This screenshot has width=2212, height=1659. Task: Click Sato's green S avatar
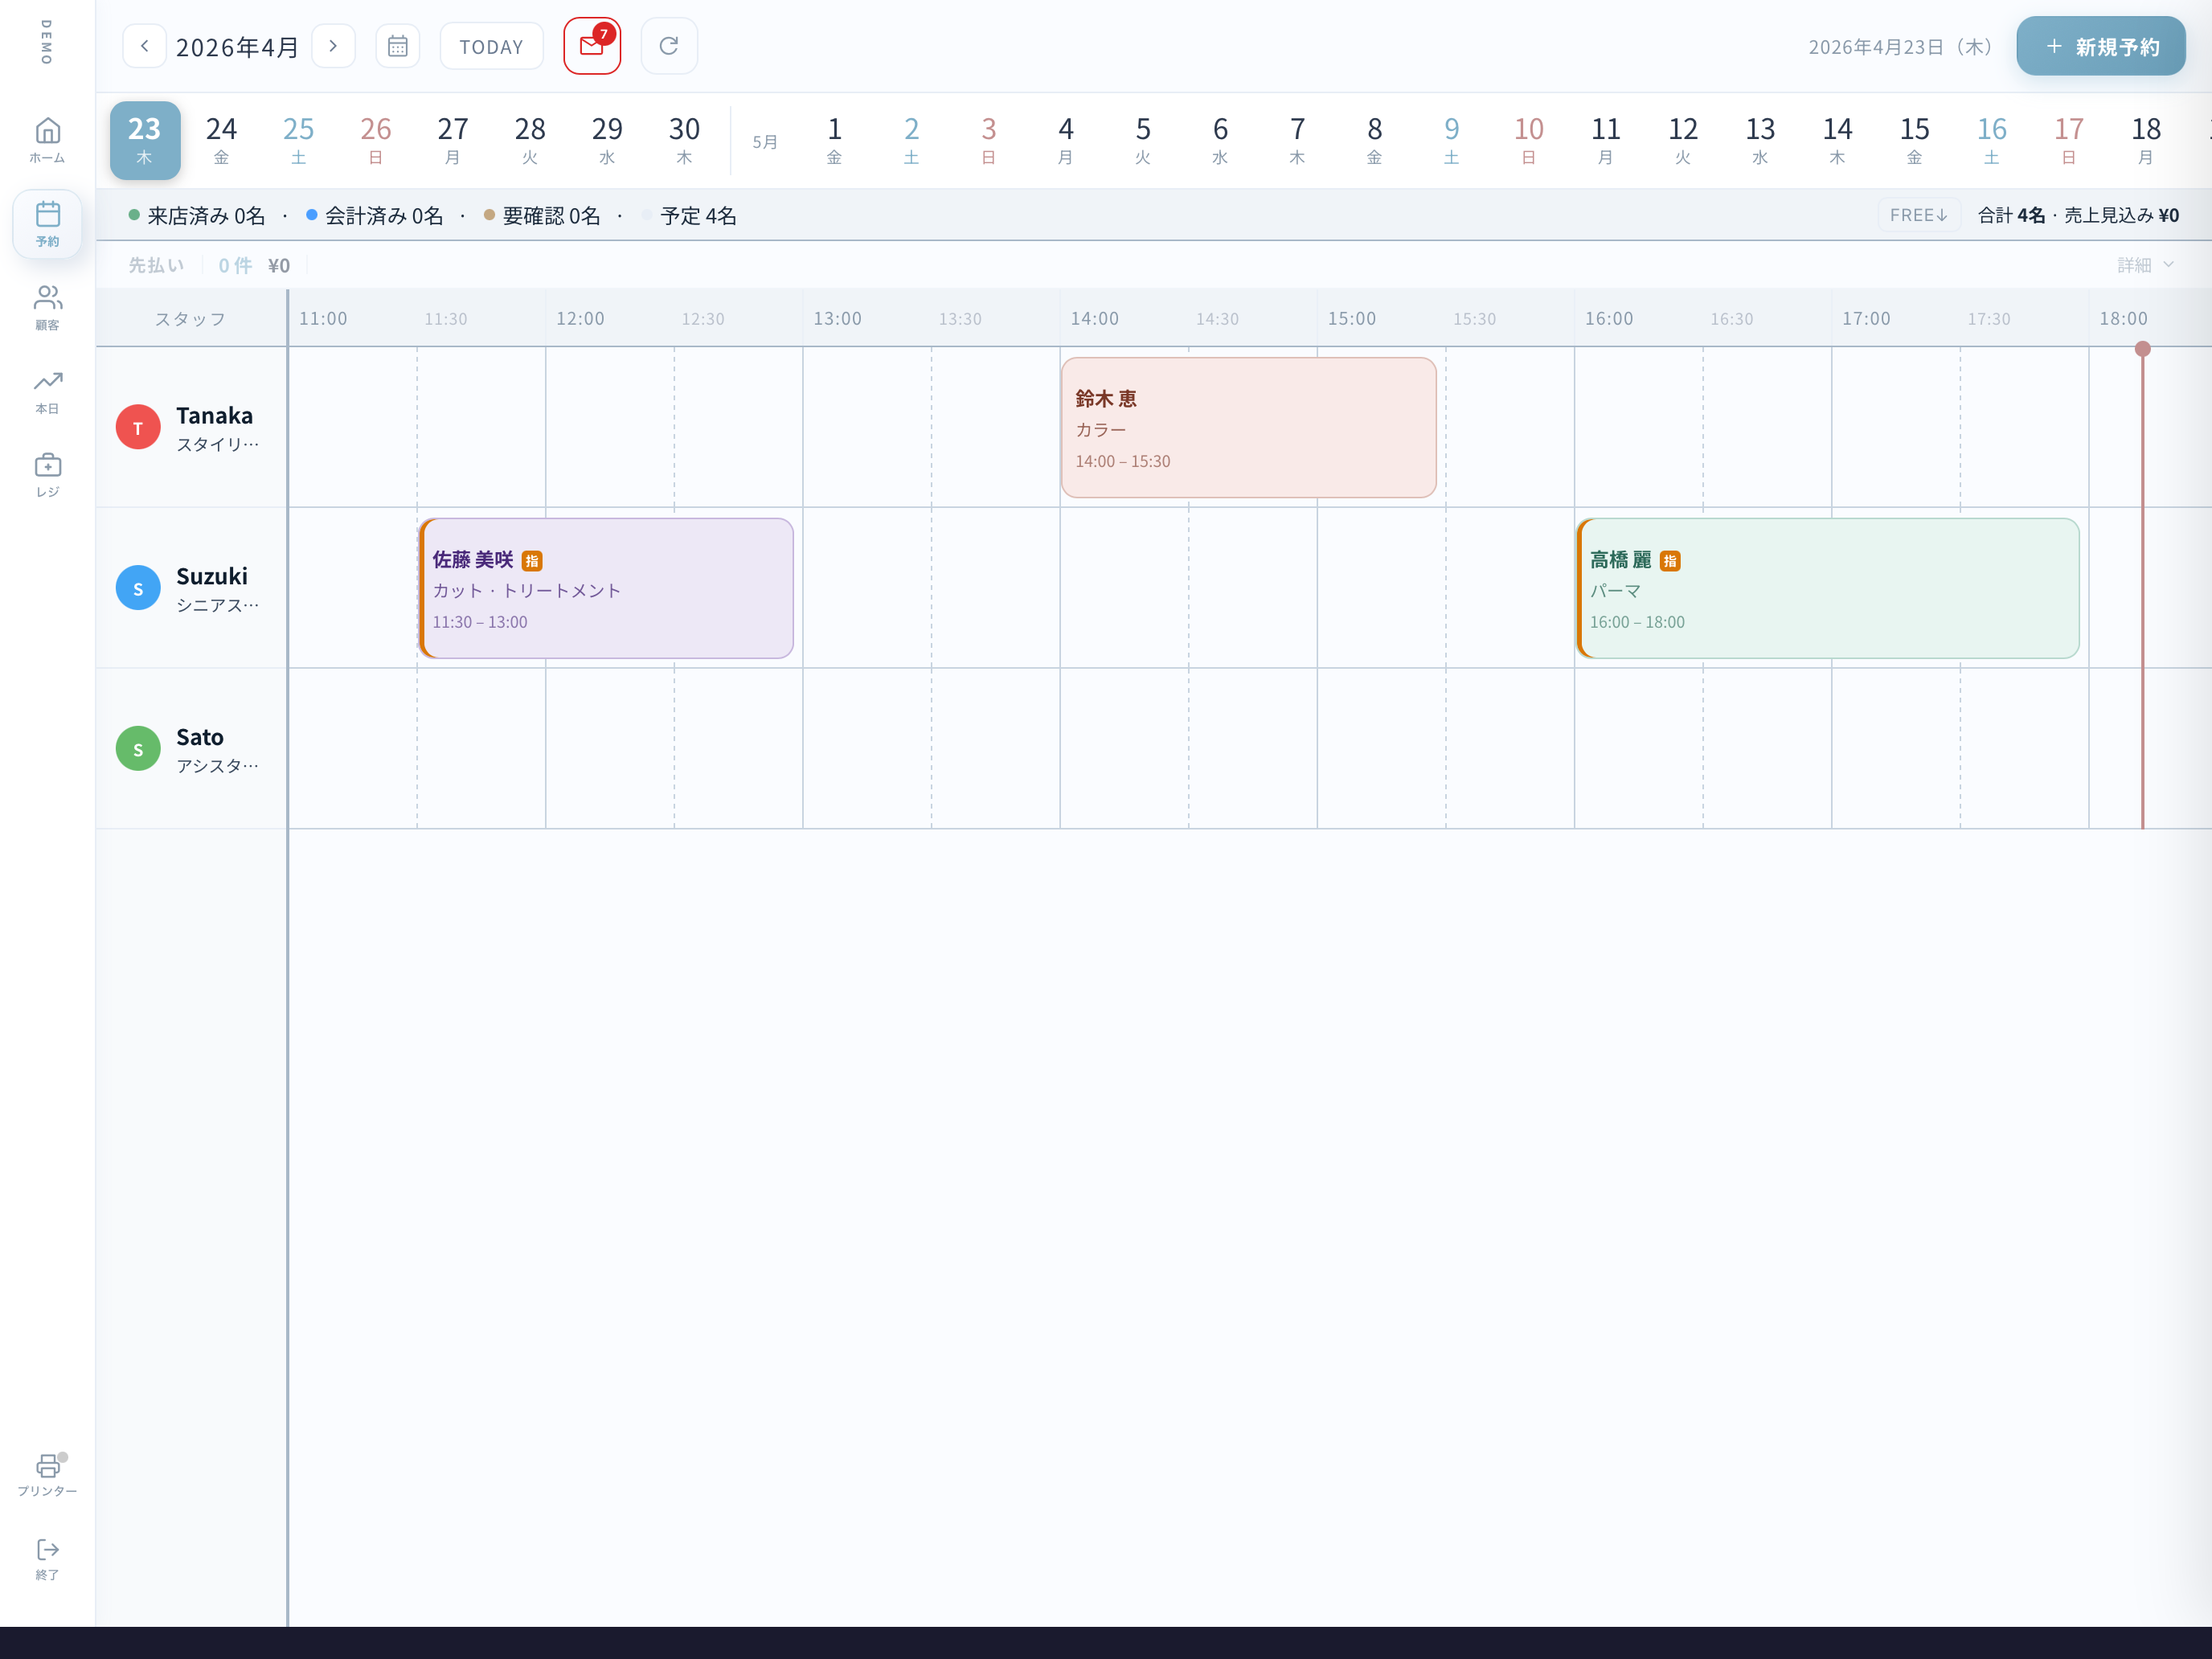138,749
